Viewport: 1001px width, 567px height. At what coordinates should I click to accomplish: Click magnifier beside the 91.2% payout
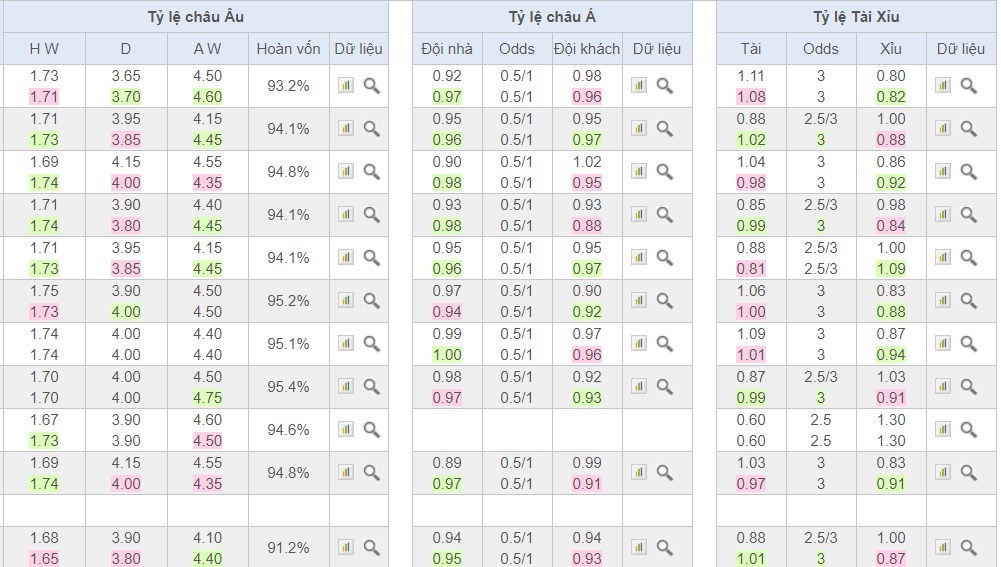click(x=371, y=547)
